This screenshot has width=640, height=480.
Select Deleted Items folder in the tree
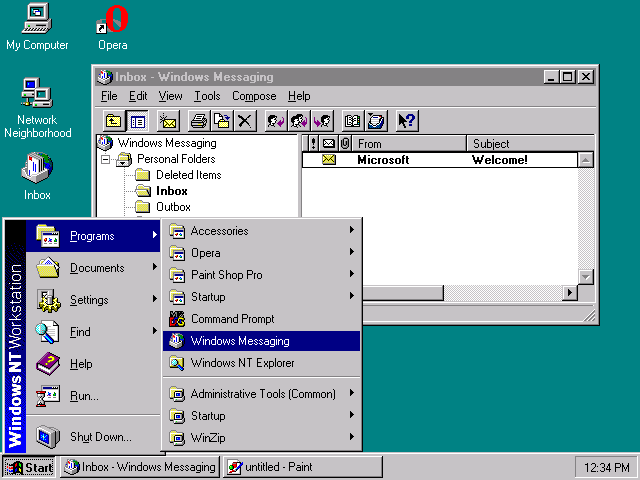[189, 175]
